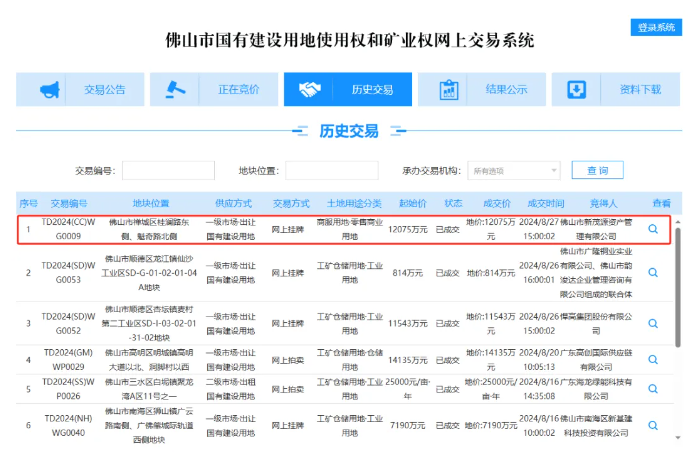Click into the 地块位置 text box
Image resolution: width=697 pixels, height=452 pixels.
point(331,171)
